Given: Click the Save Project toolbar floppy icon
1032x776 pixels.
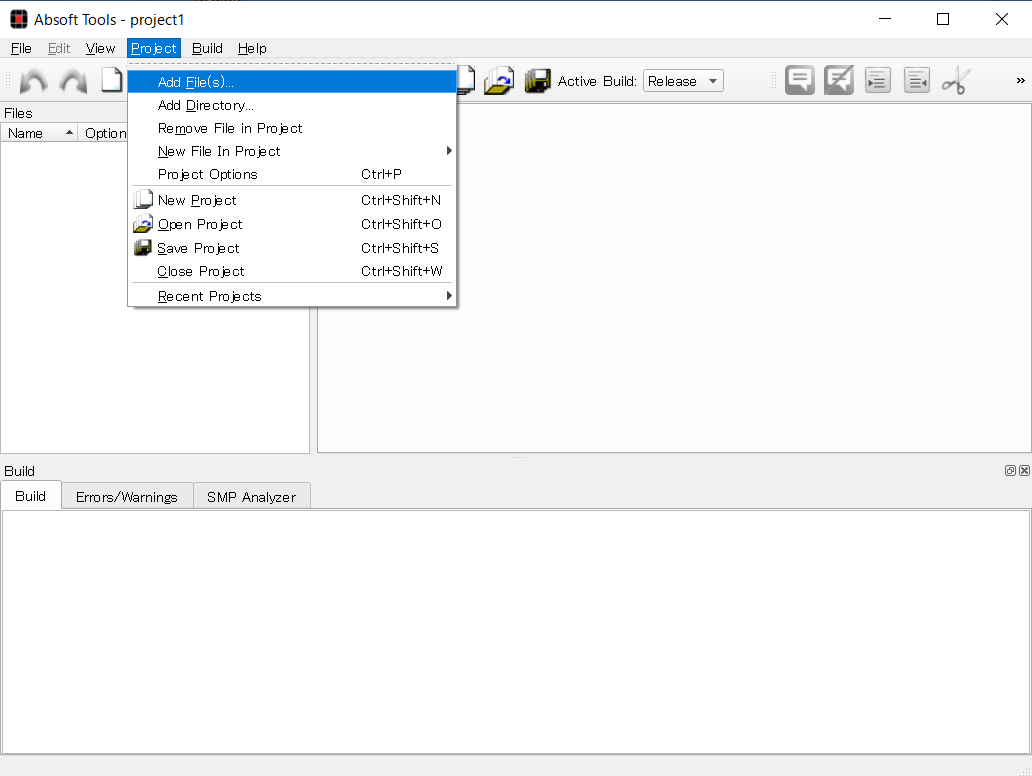Looking at the screenshot, I should click(x=538, y=81).
